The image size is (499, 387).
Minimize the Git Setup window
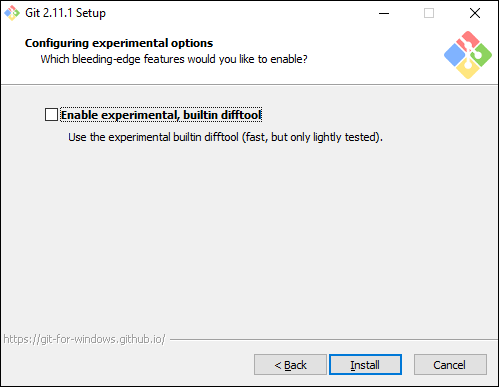click(384, 13)
